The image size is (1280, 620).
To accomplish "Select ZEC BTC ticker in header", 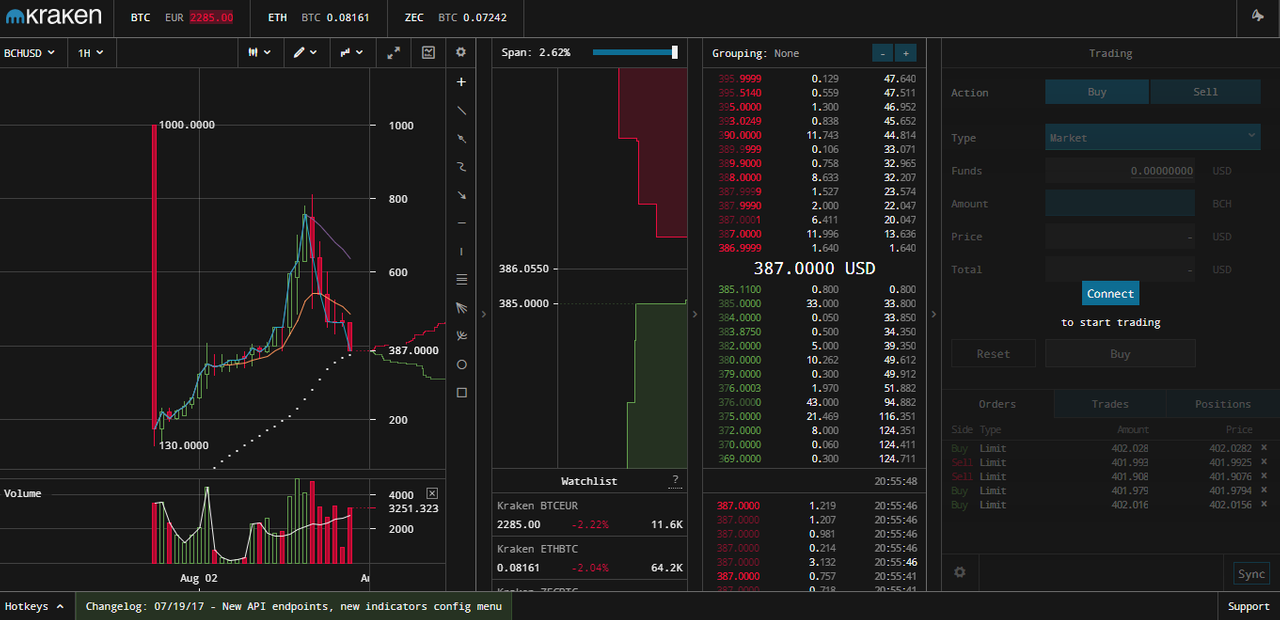I will click(x=455, y=18).
